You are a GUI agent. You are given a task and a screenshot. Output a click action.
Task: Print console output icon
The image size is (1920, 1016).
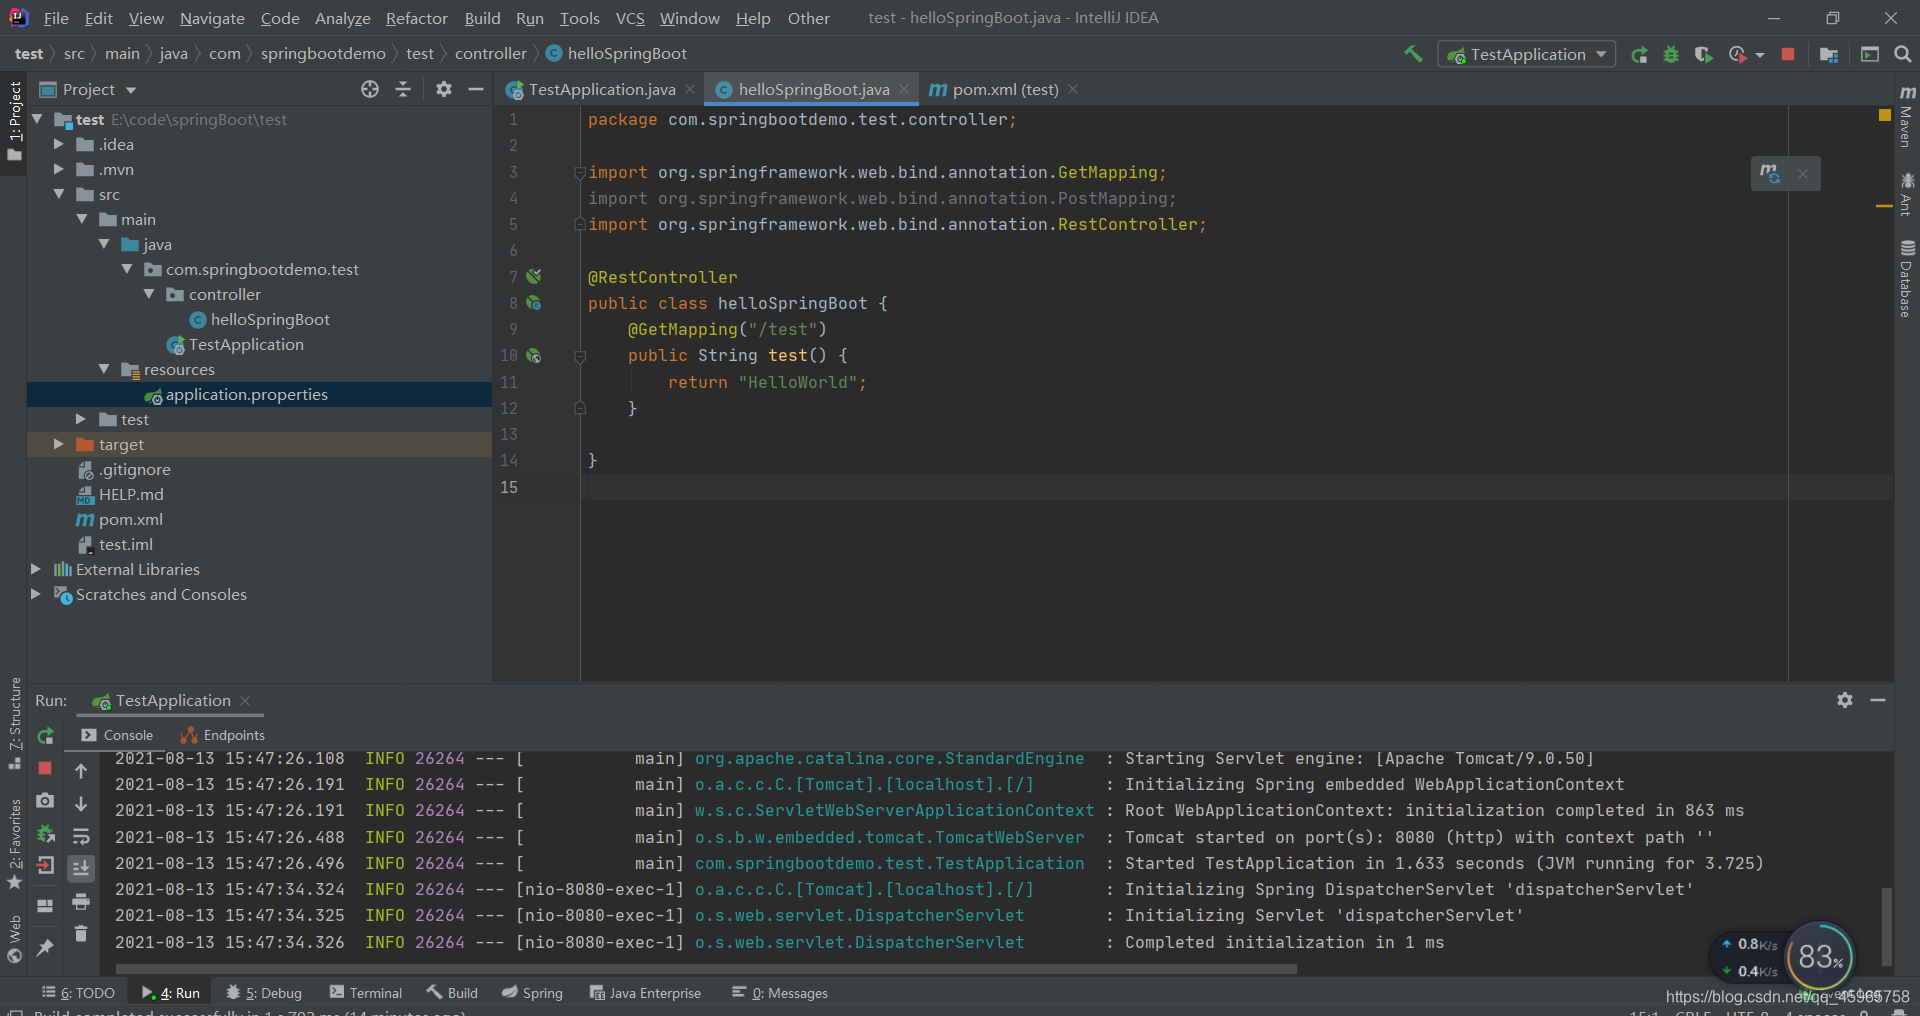pos(81,902)
